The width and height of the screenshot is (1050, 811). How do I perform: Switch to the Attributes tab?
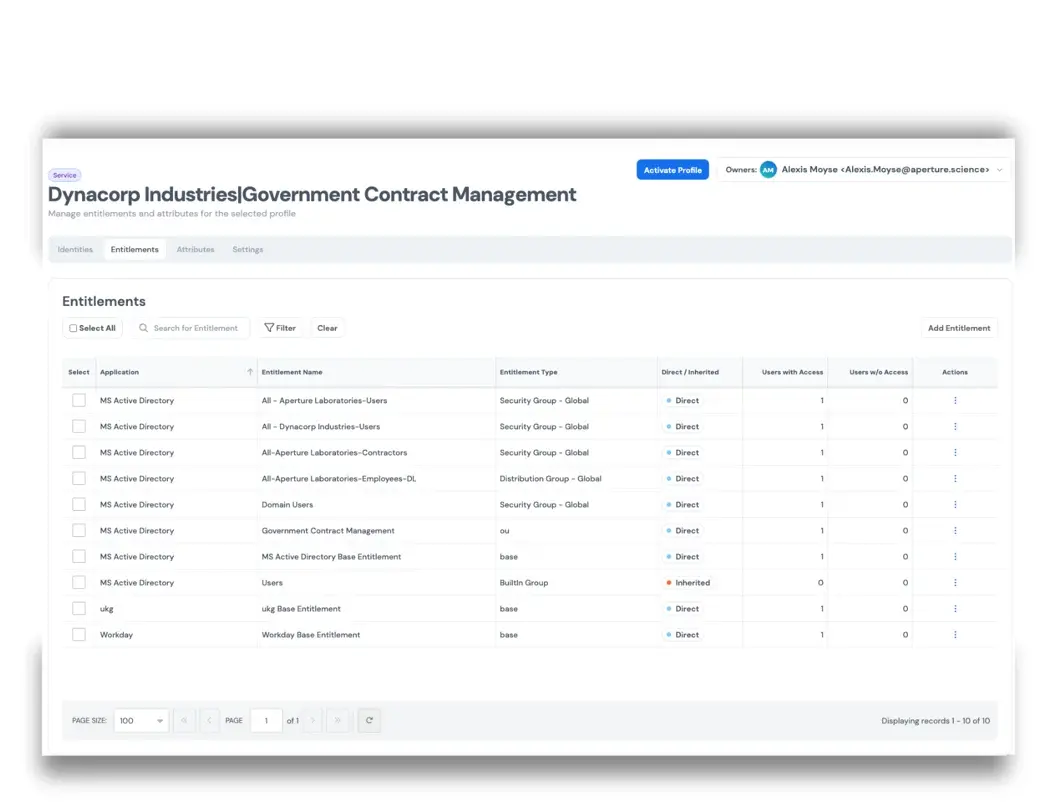(x=195, y=249)
